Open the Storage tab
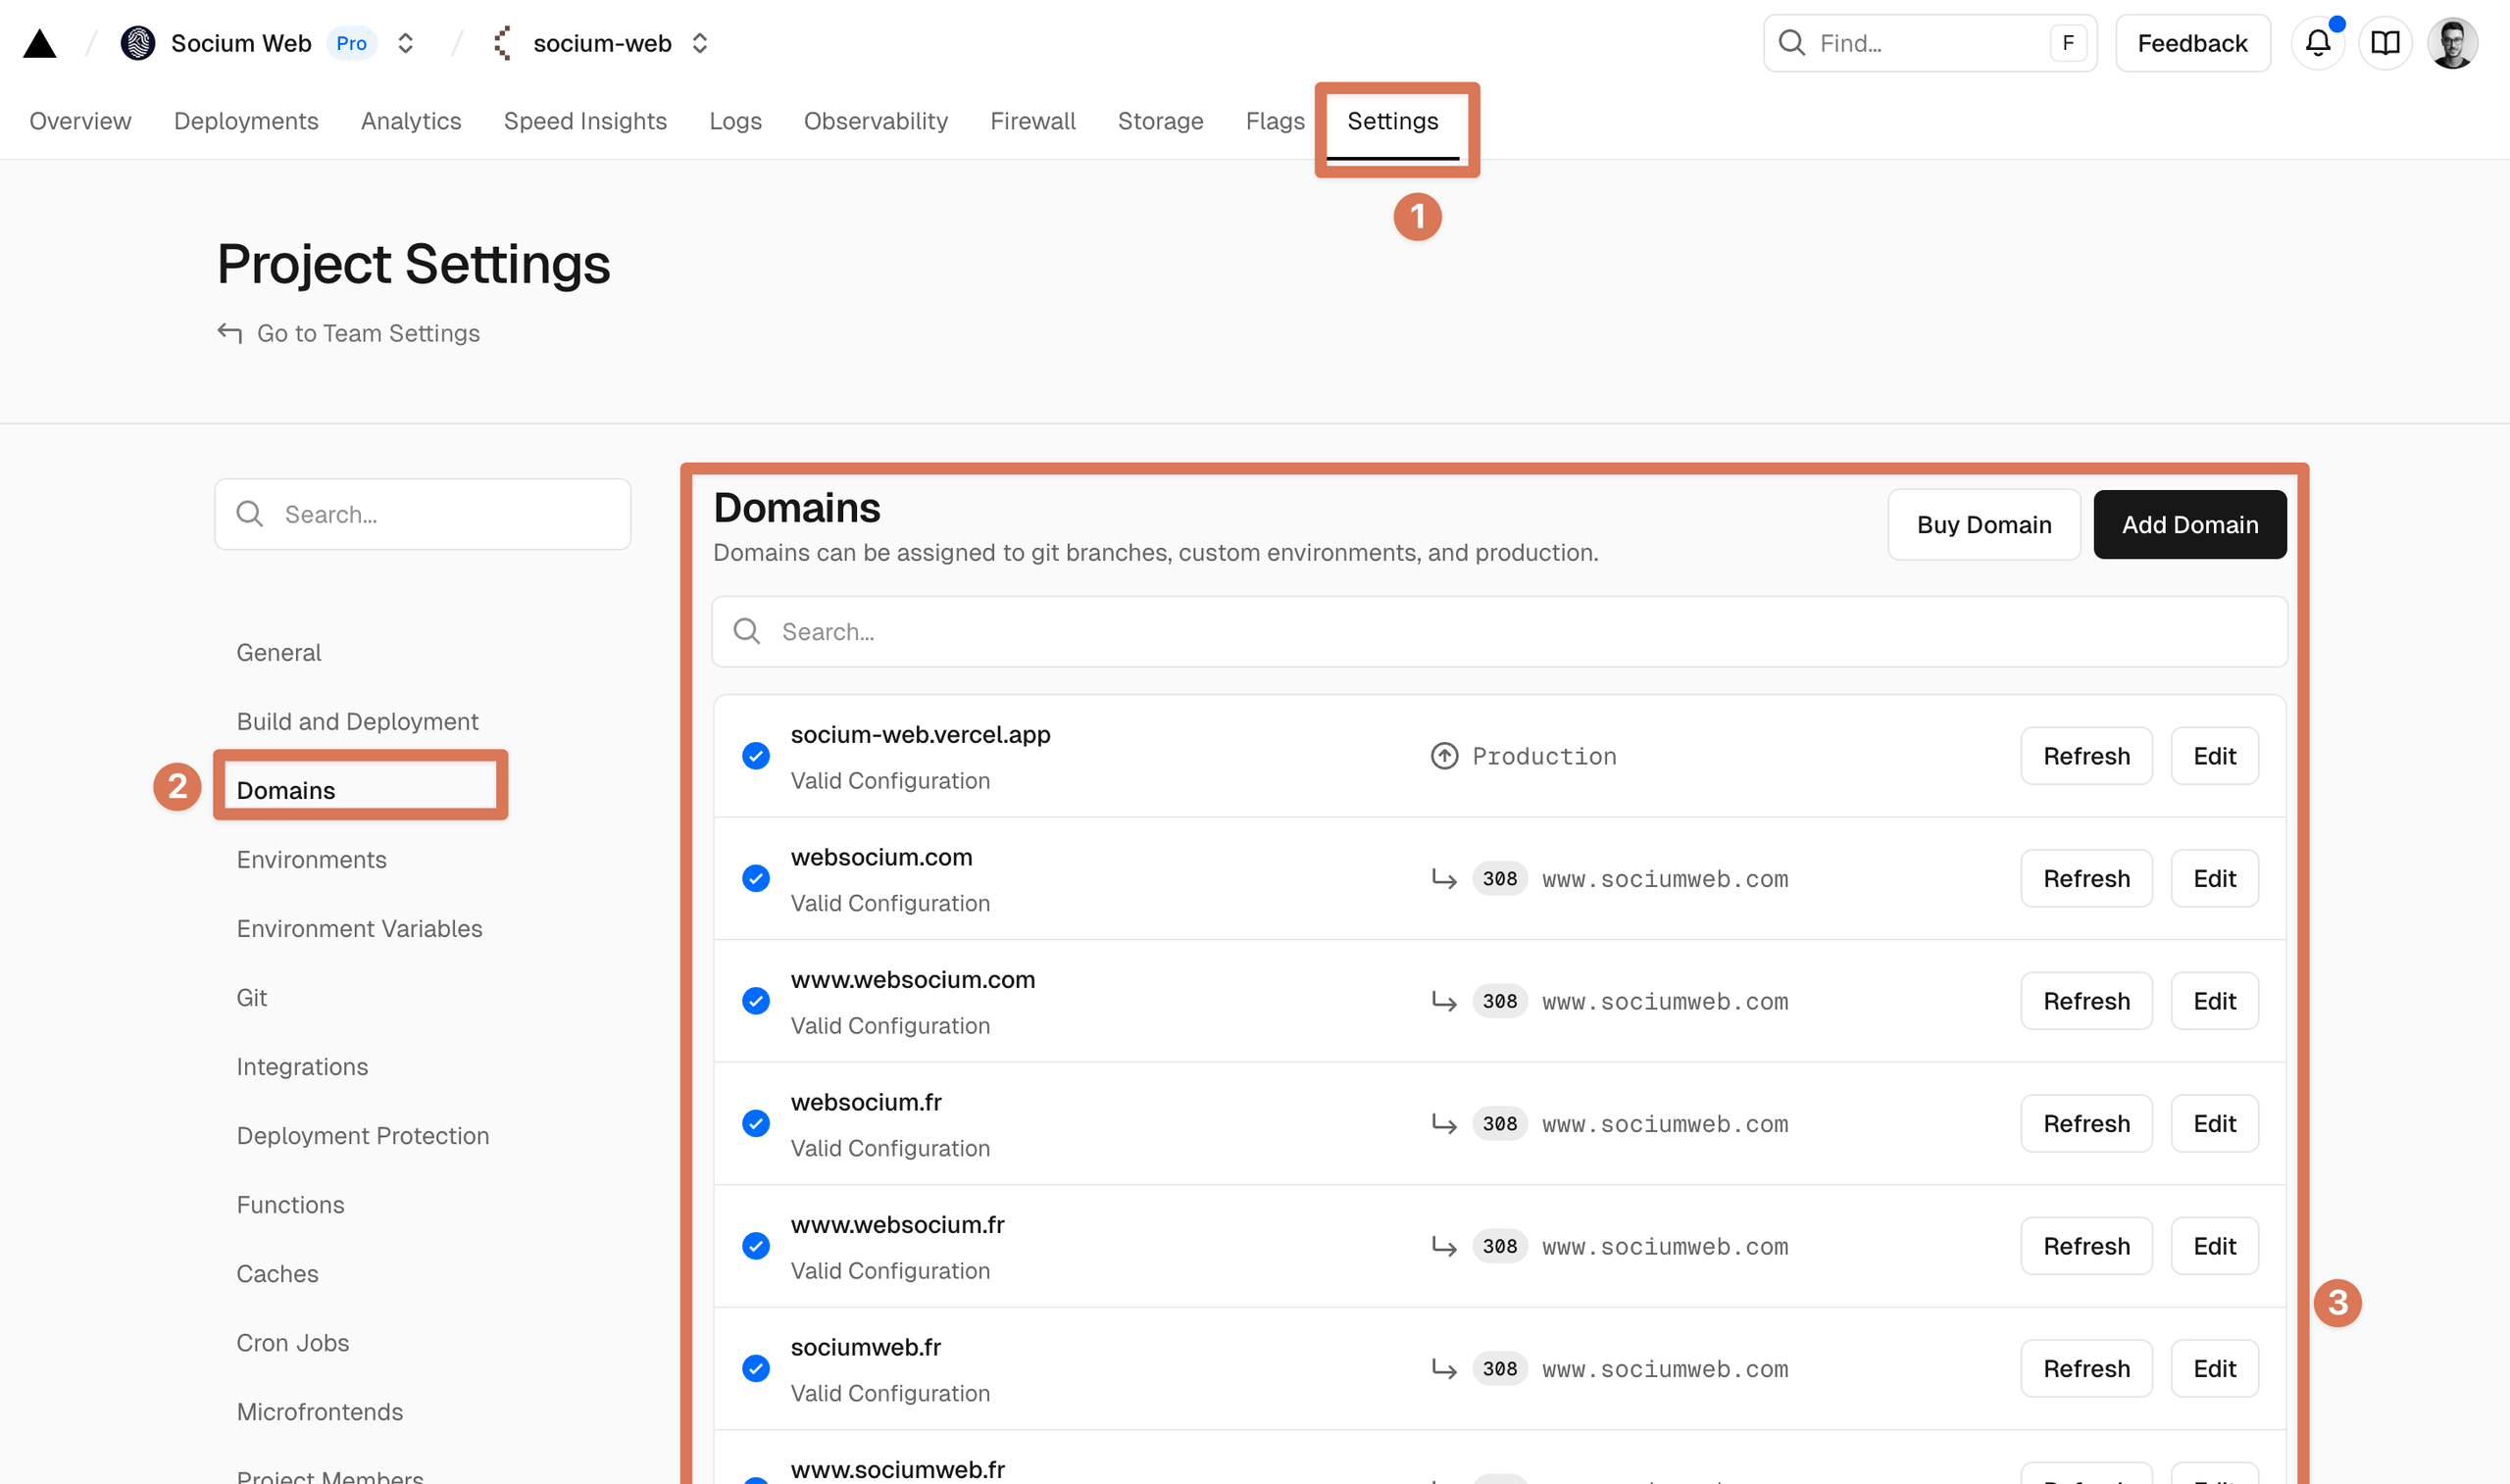Image resolution: width=2510 pixels, height=1484 pixels. click(1160, 121)
